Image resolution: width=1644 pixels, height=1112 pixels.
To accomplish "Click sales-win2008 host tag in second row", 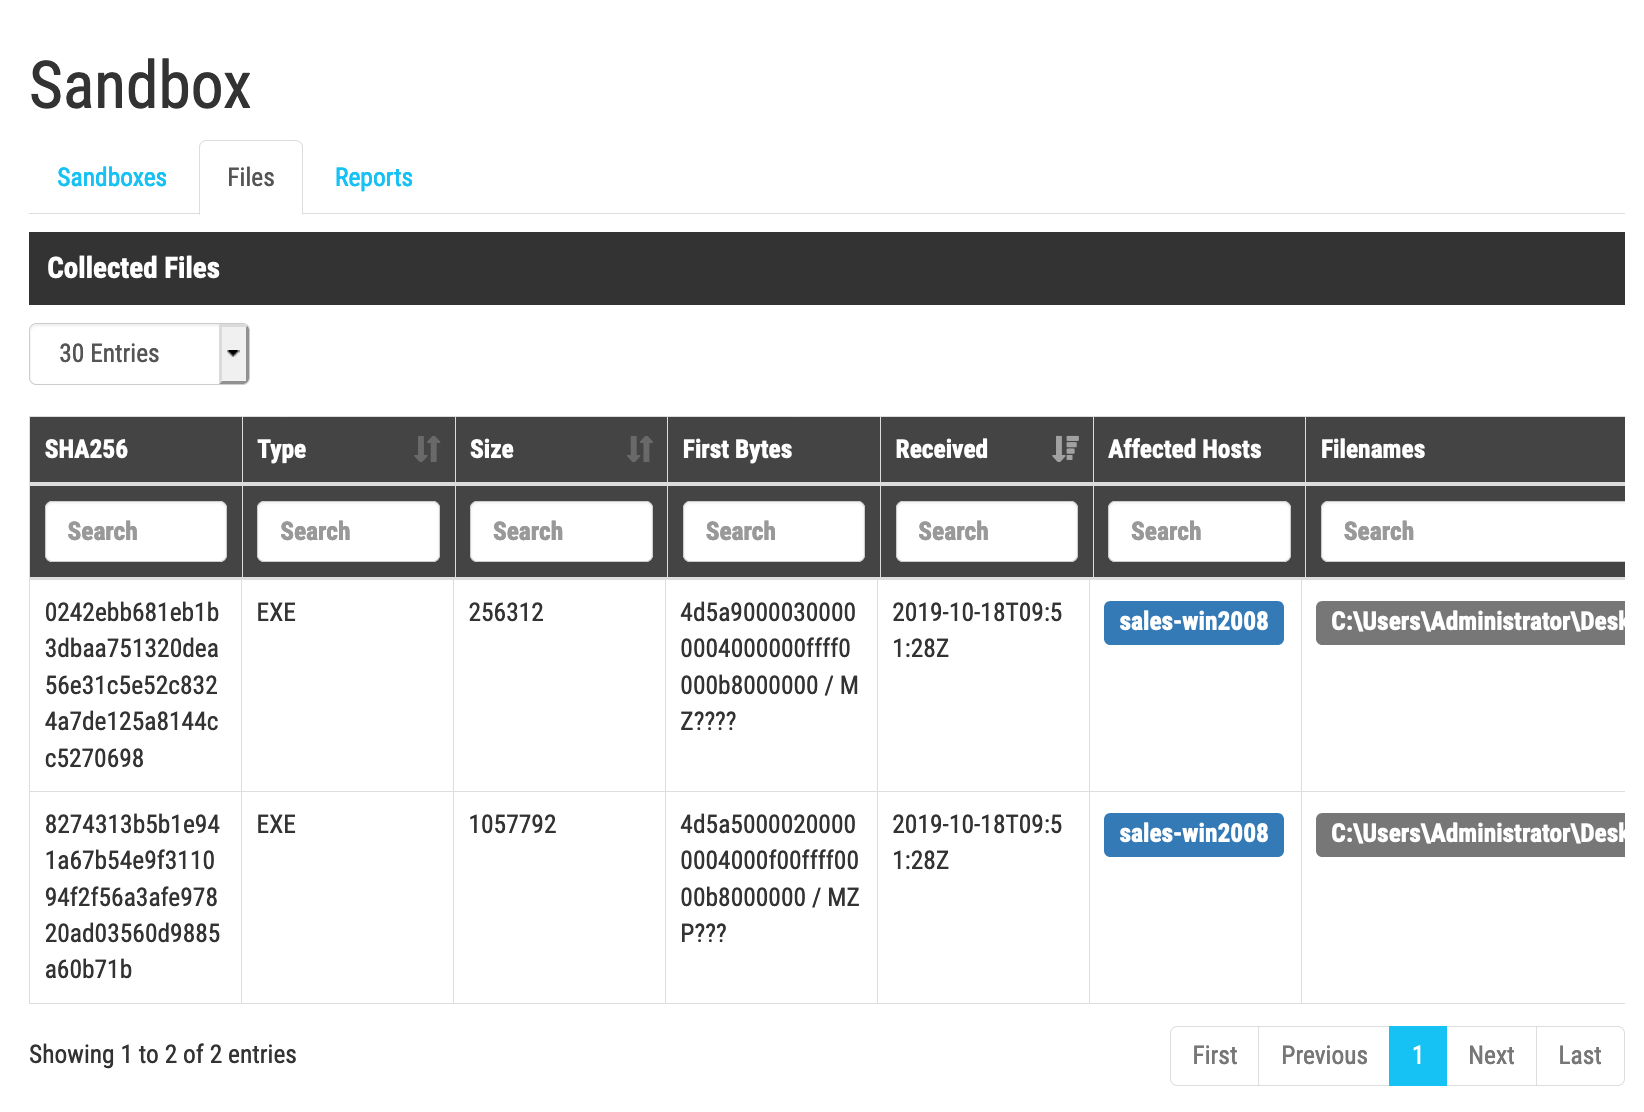I will coord(1193,834).
